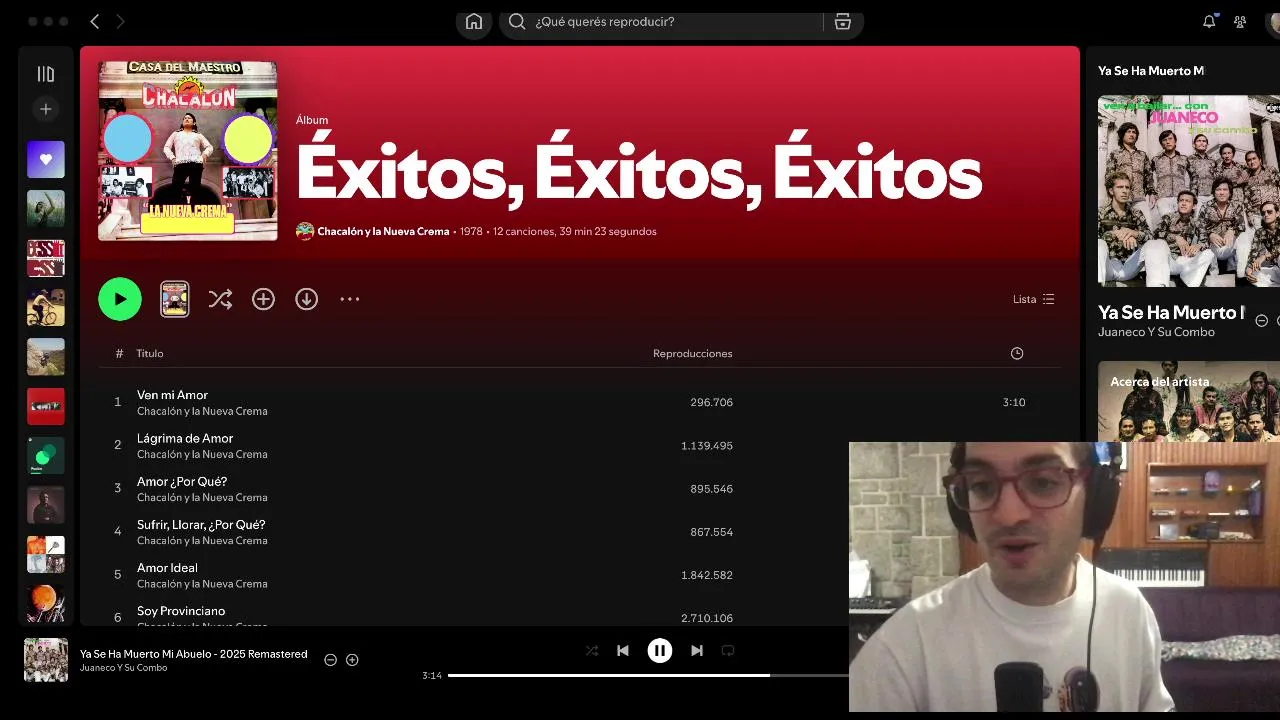The height and width of the screenshot is (720, 1280).
Task: Download the album
Action: (306, 299)
